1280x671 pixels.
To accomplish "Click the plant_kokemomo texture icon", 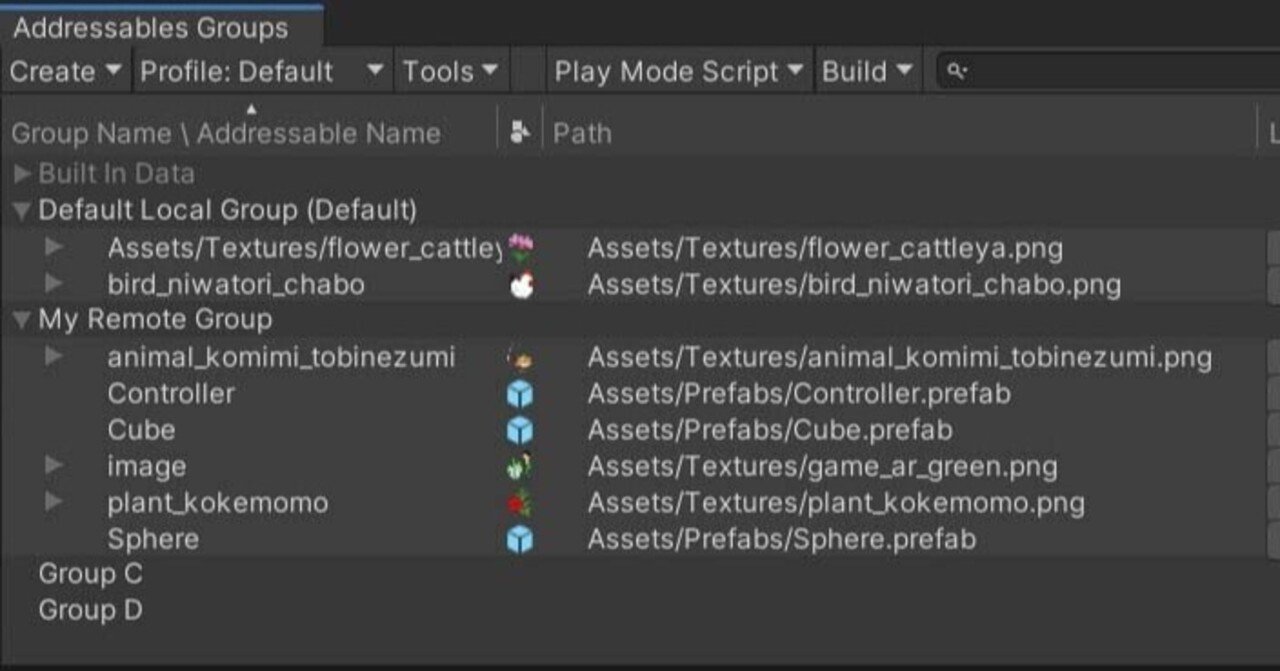I will coord(519,502).
